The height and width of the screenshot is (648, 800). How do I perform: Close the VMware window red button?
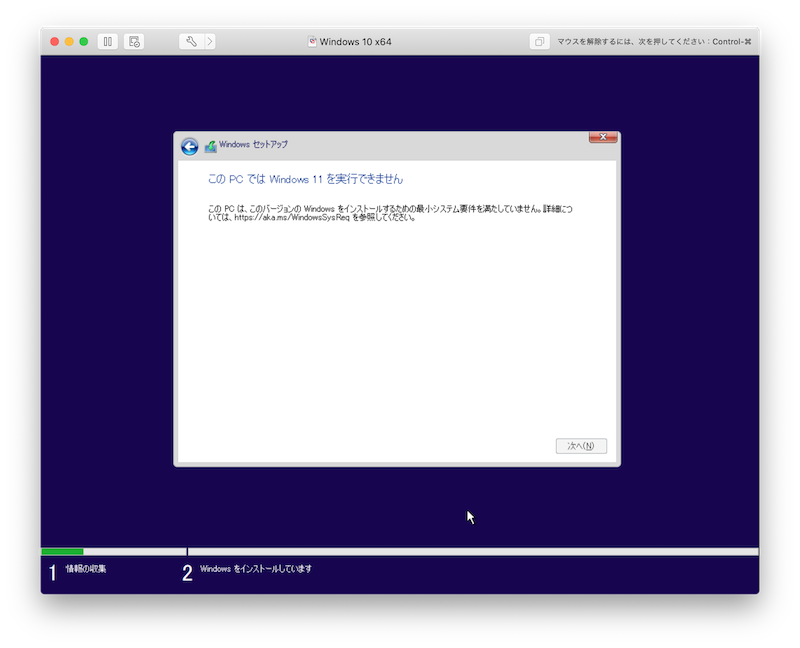pos(55,41)
